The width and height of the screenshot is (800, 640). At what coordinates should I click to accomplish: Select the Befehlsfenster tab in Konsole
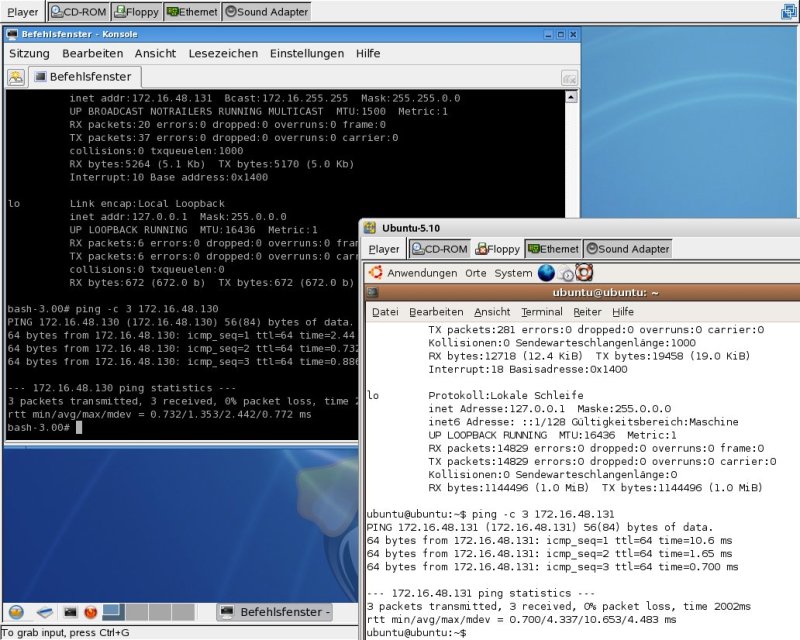coord(86,76)
